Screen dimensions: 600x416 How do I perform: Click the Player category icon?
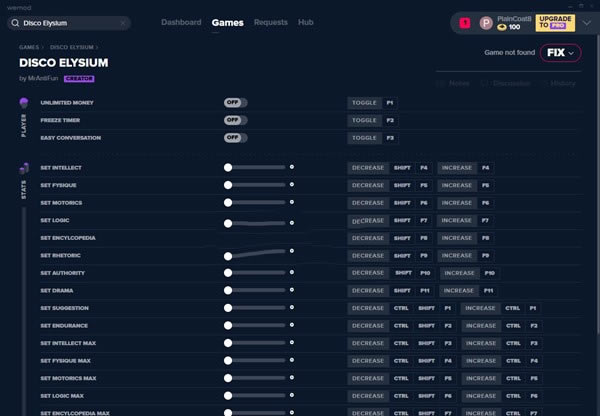tap(23, 103)
